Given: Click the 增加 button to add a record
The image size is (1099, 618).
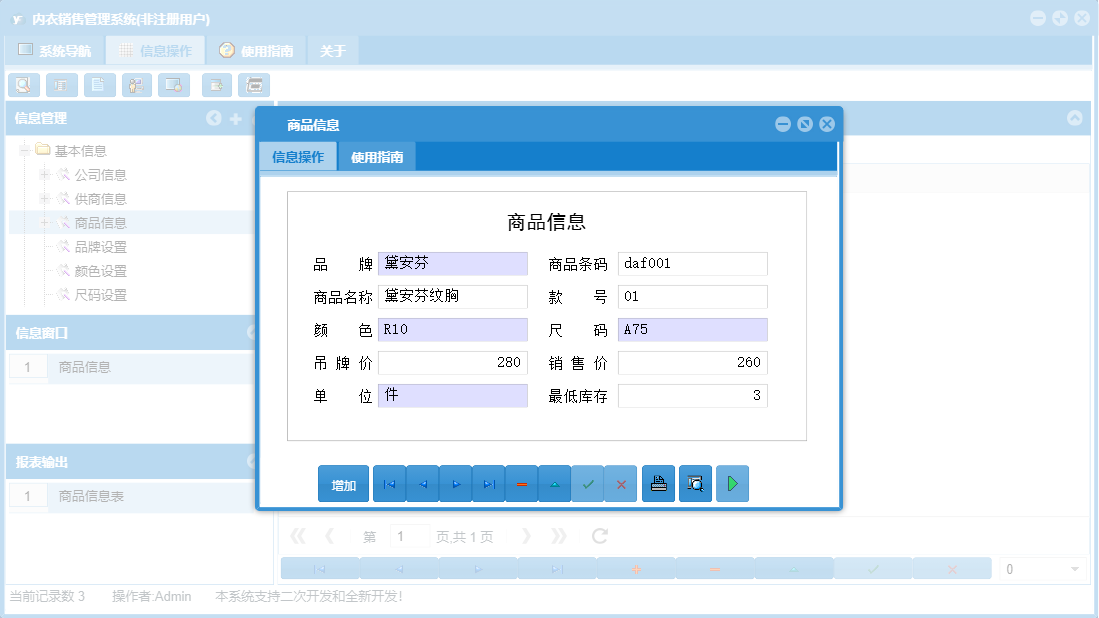Looking at the screenshot, I should tap(343, 483).
